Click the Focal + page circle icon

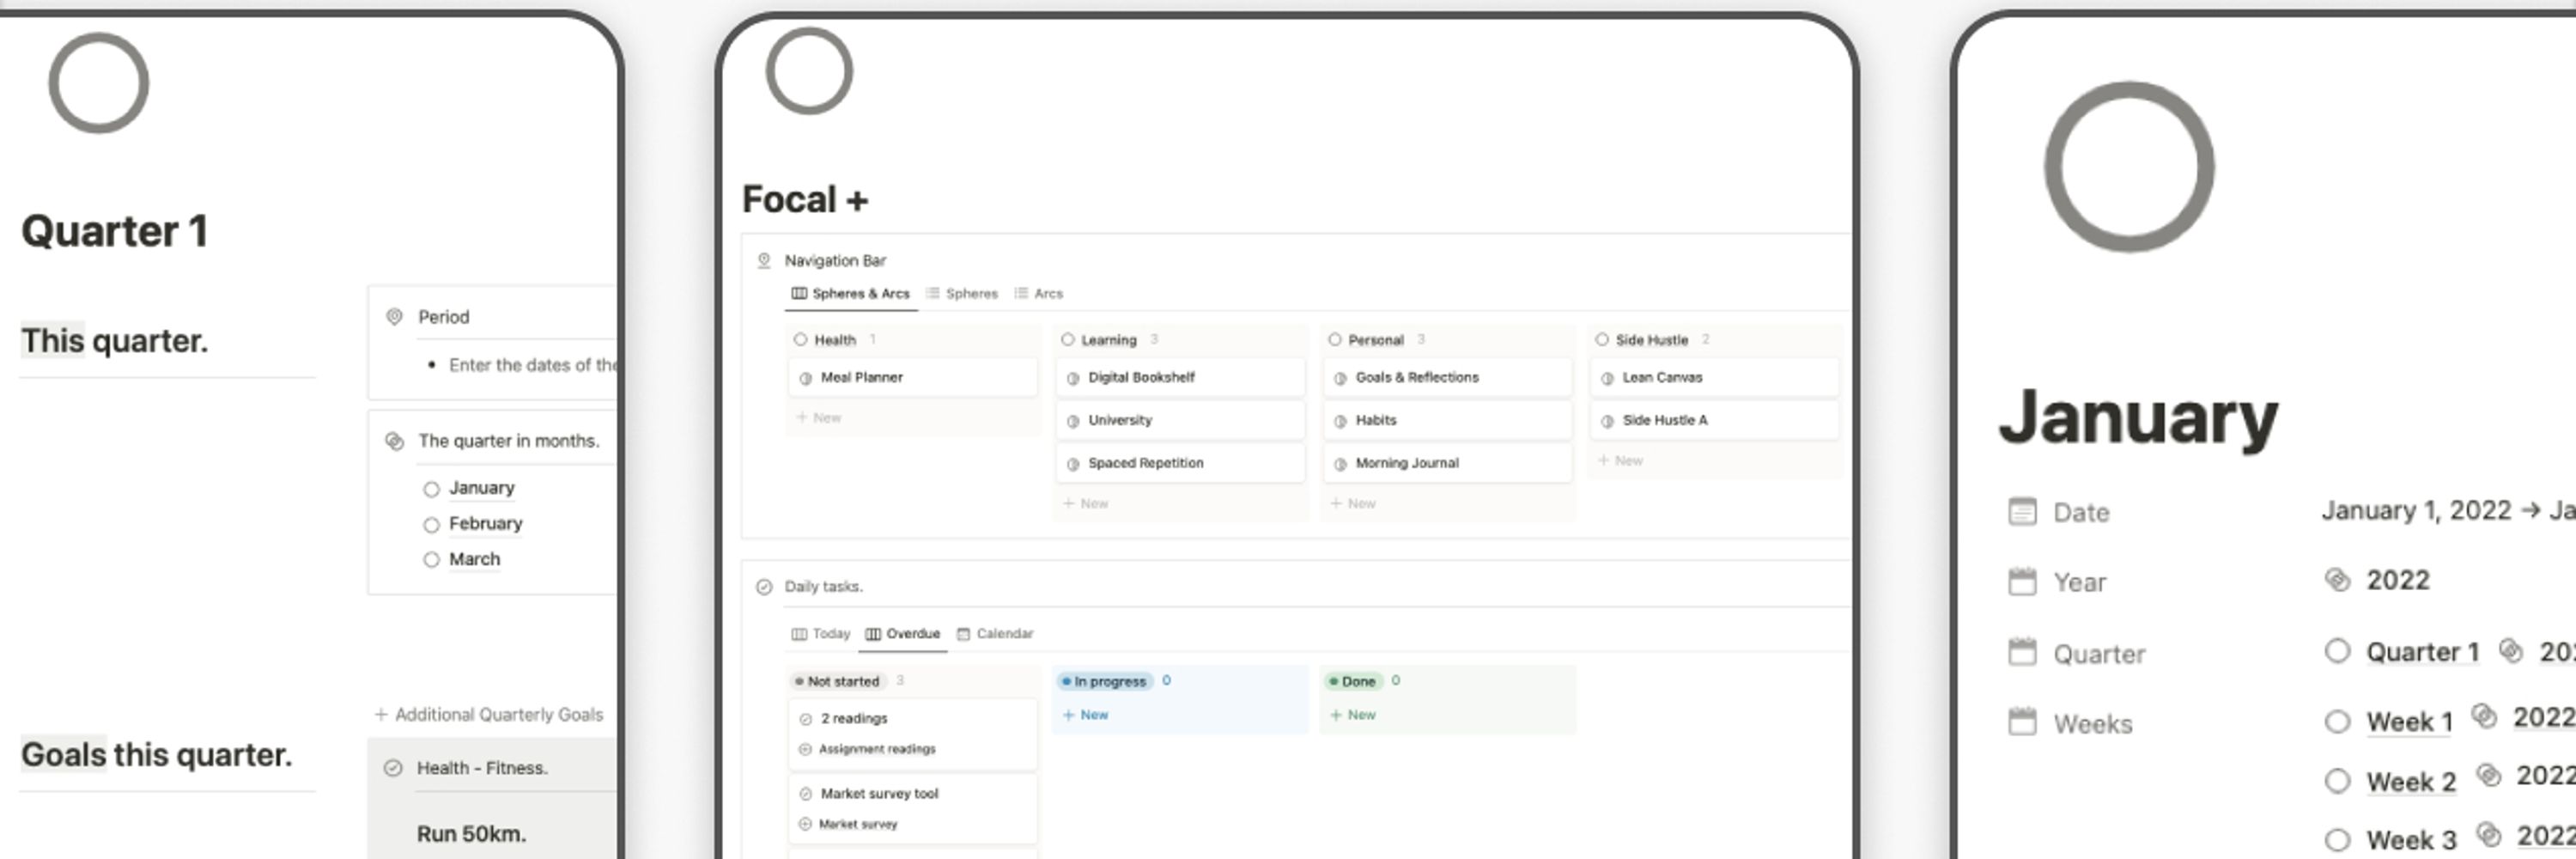pyautogui.click(x=809, y=71)
